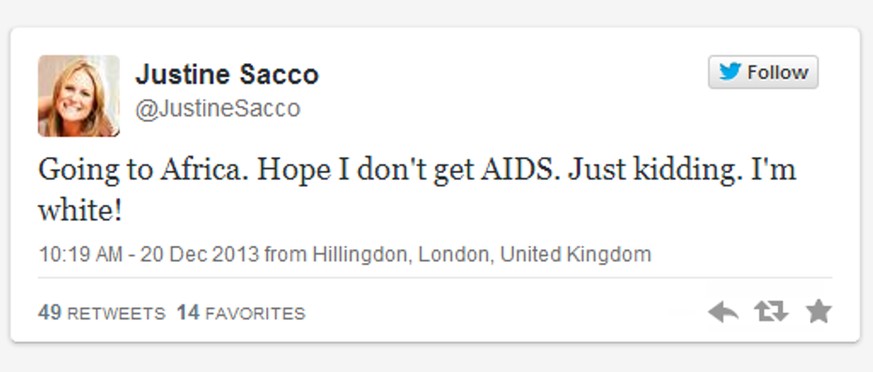
Task: Click the @JustineSacco handle
Action: pos(218,109)
